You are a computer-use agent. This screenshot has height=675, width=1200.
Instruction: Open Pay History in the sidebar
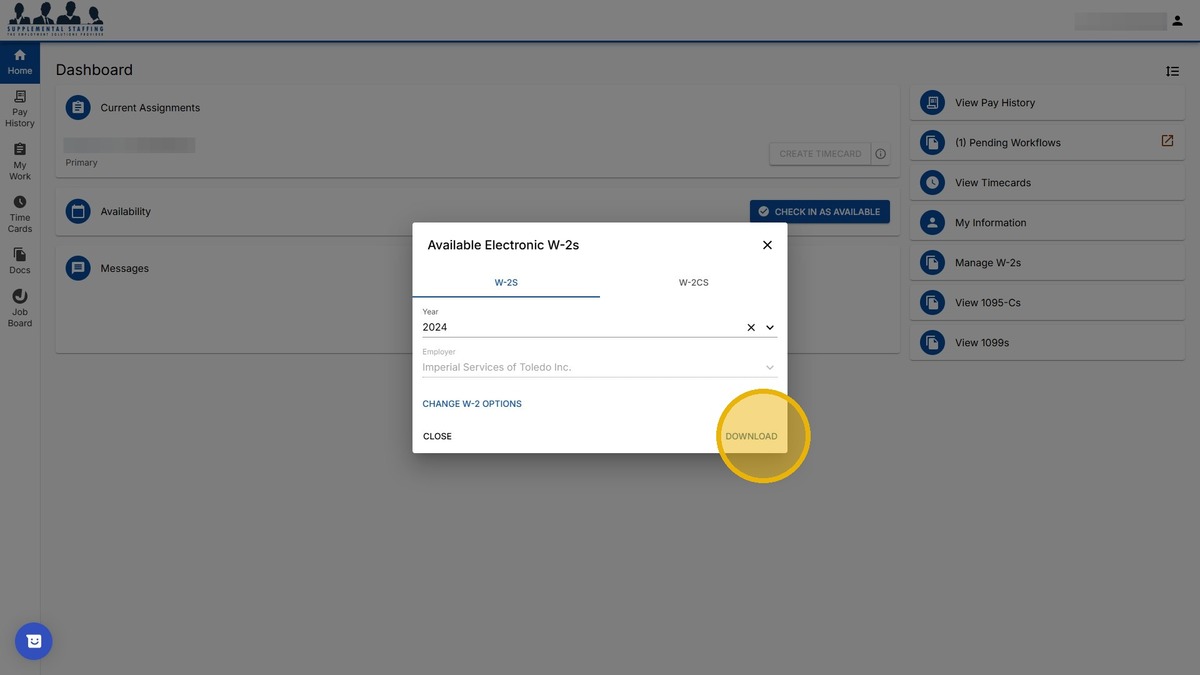click(20, 109)
